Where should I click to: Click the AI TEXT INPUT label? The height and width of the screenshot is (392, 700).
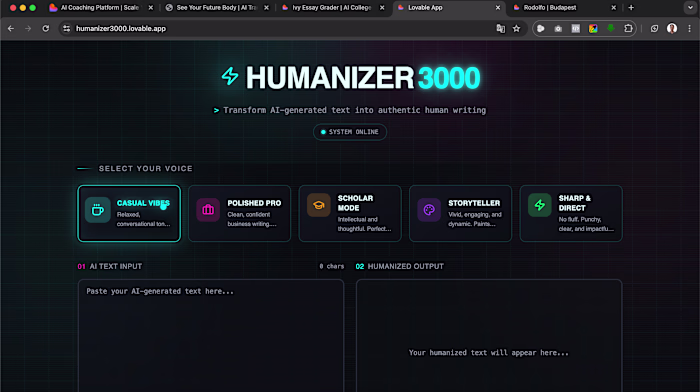coord(116,266)
